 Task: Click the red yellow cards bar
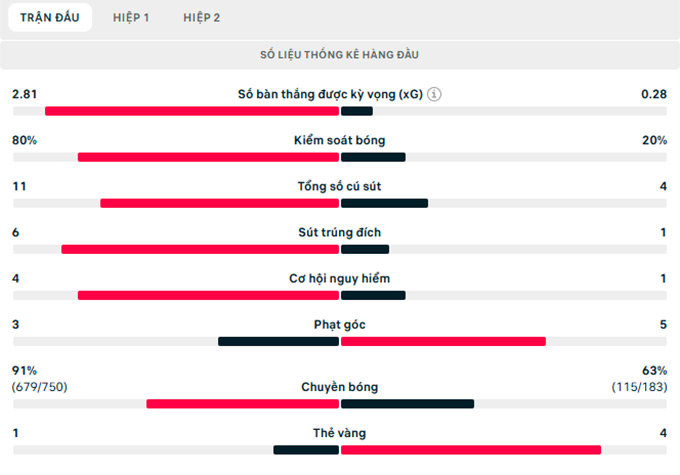point(471,450)
